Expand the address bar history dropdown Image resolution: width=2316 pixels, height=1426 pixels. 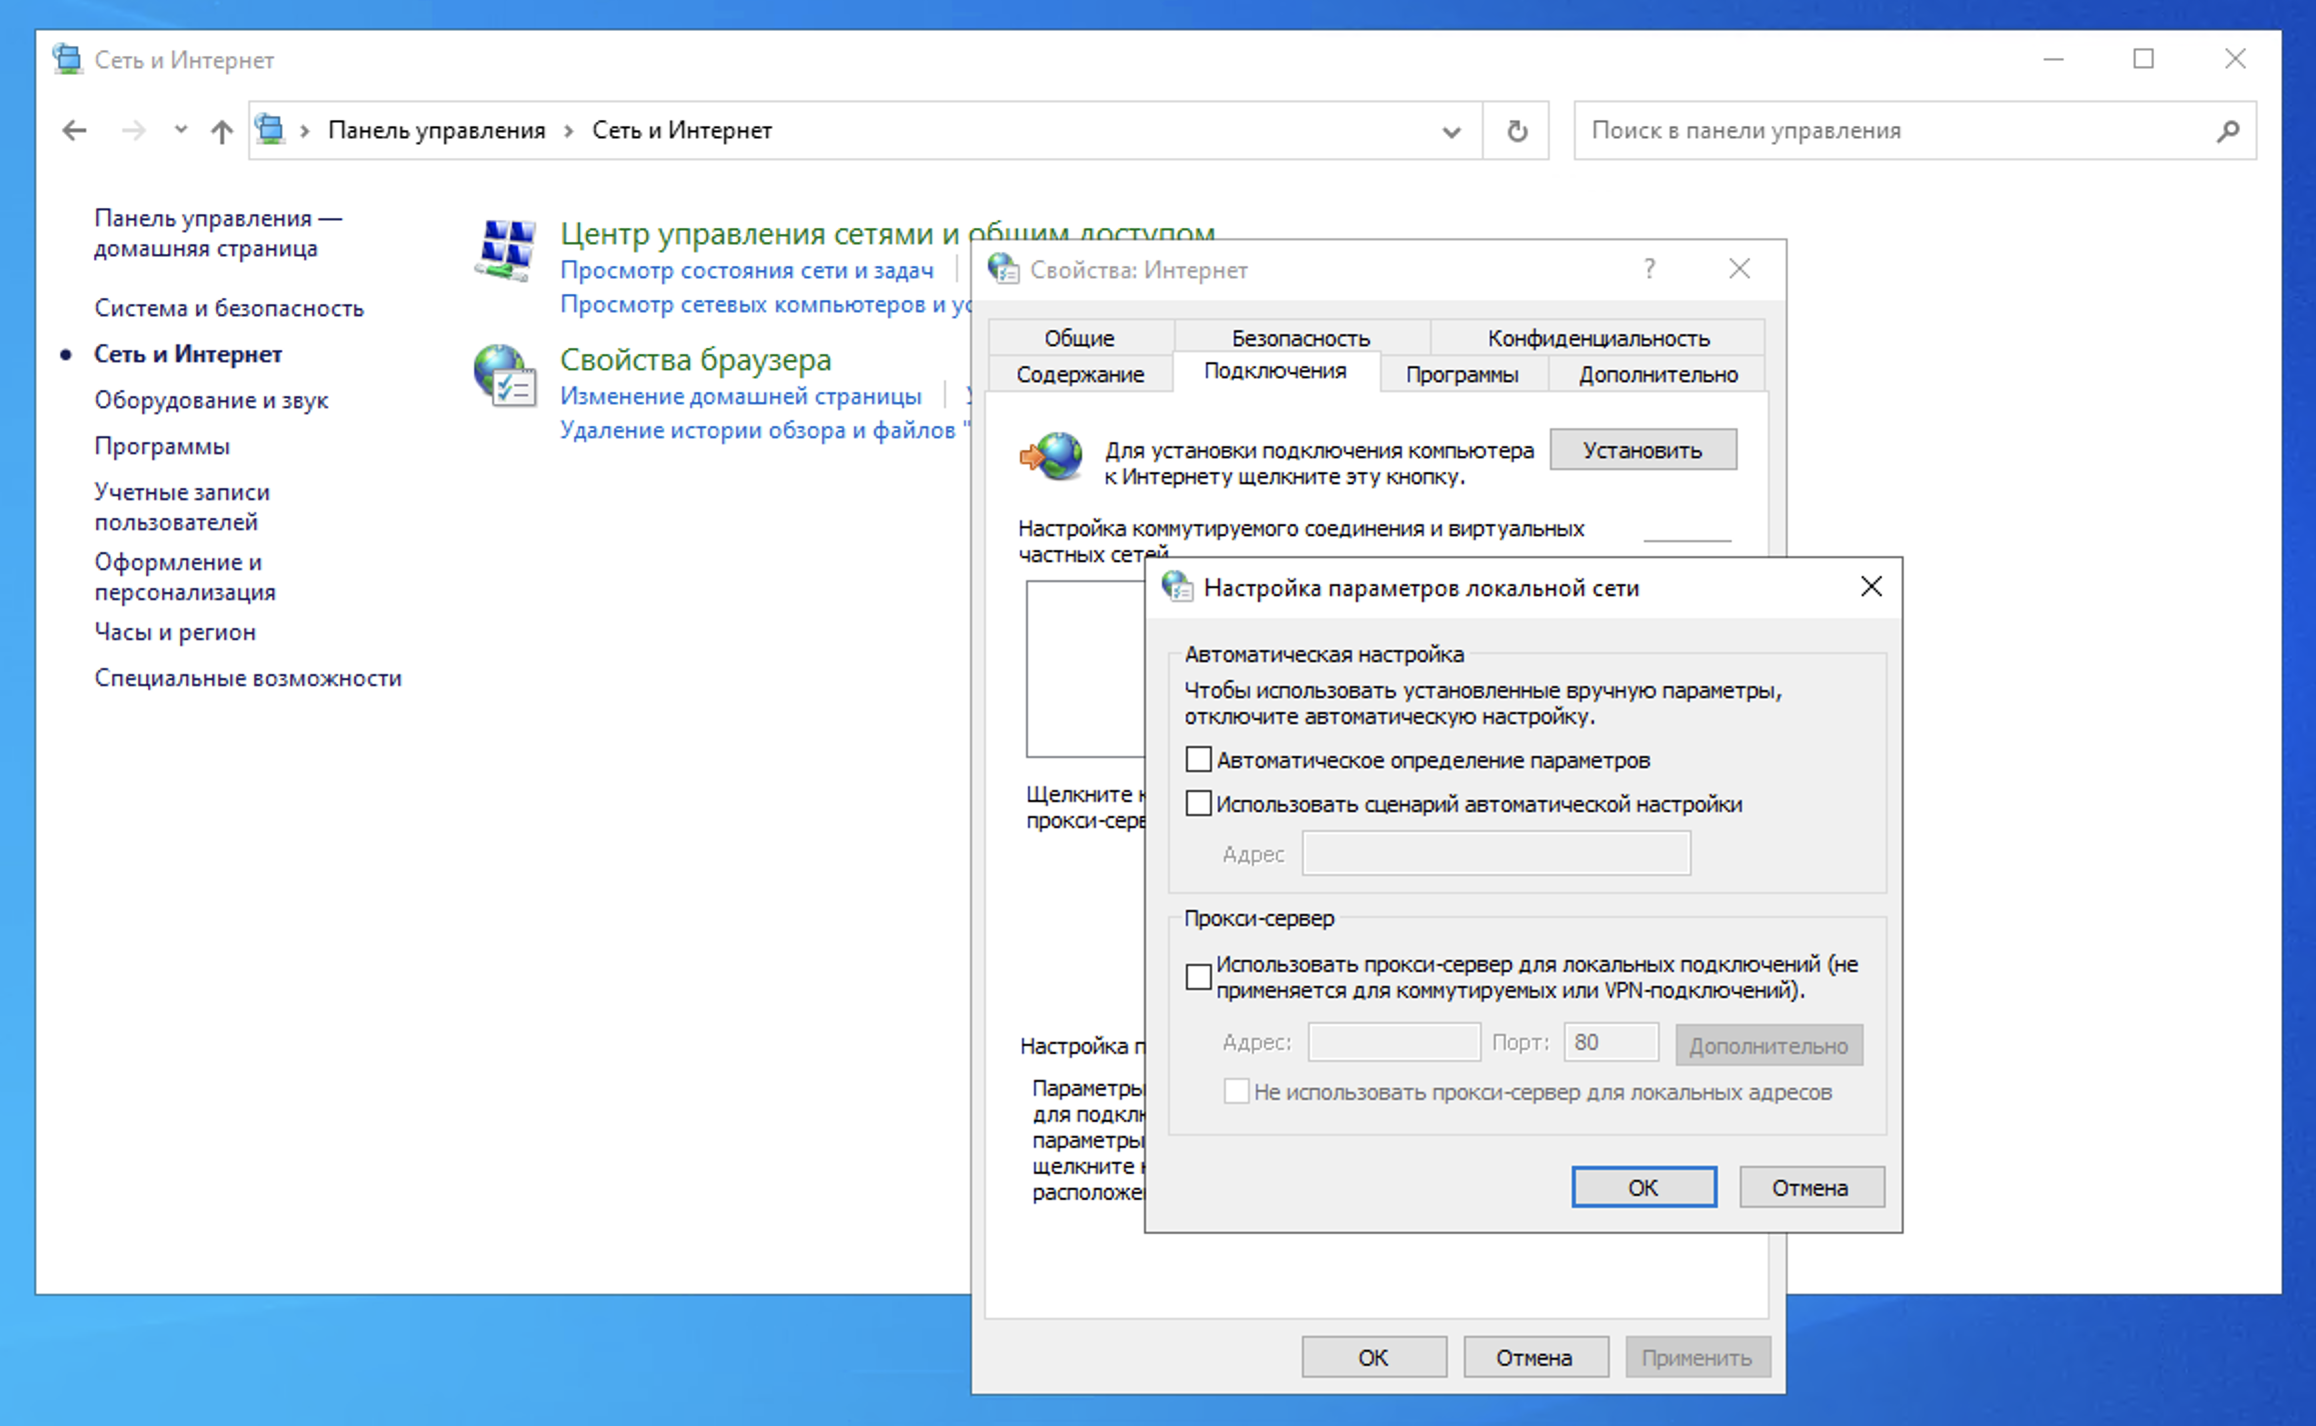coord(1451,131)
